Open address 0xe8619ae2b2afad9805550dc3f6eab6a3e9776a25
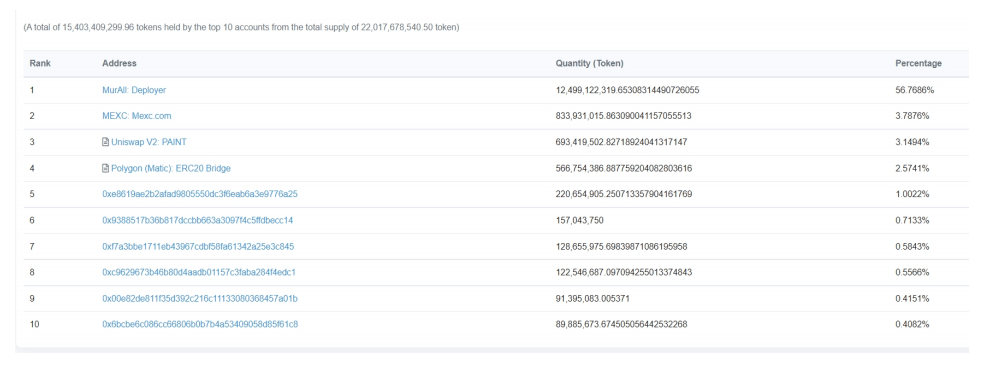This screenshot has width=996, height=380. tap(199, 194)
